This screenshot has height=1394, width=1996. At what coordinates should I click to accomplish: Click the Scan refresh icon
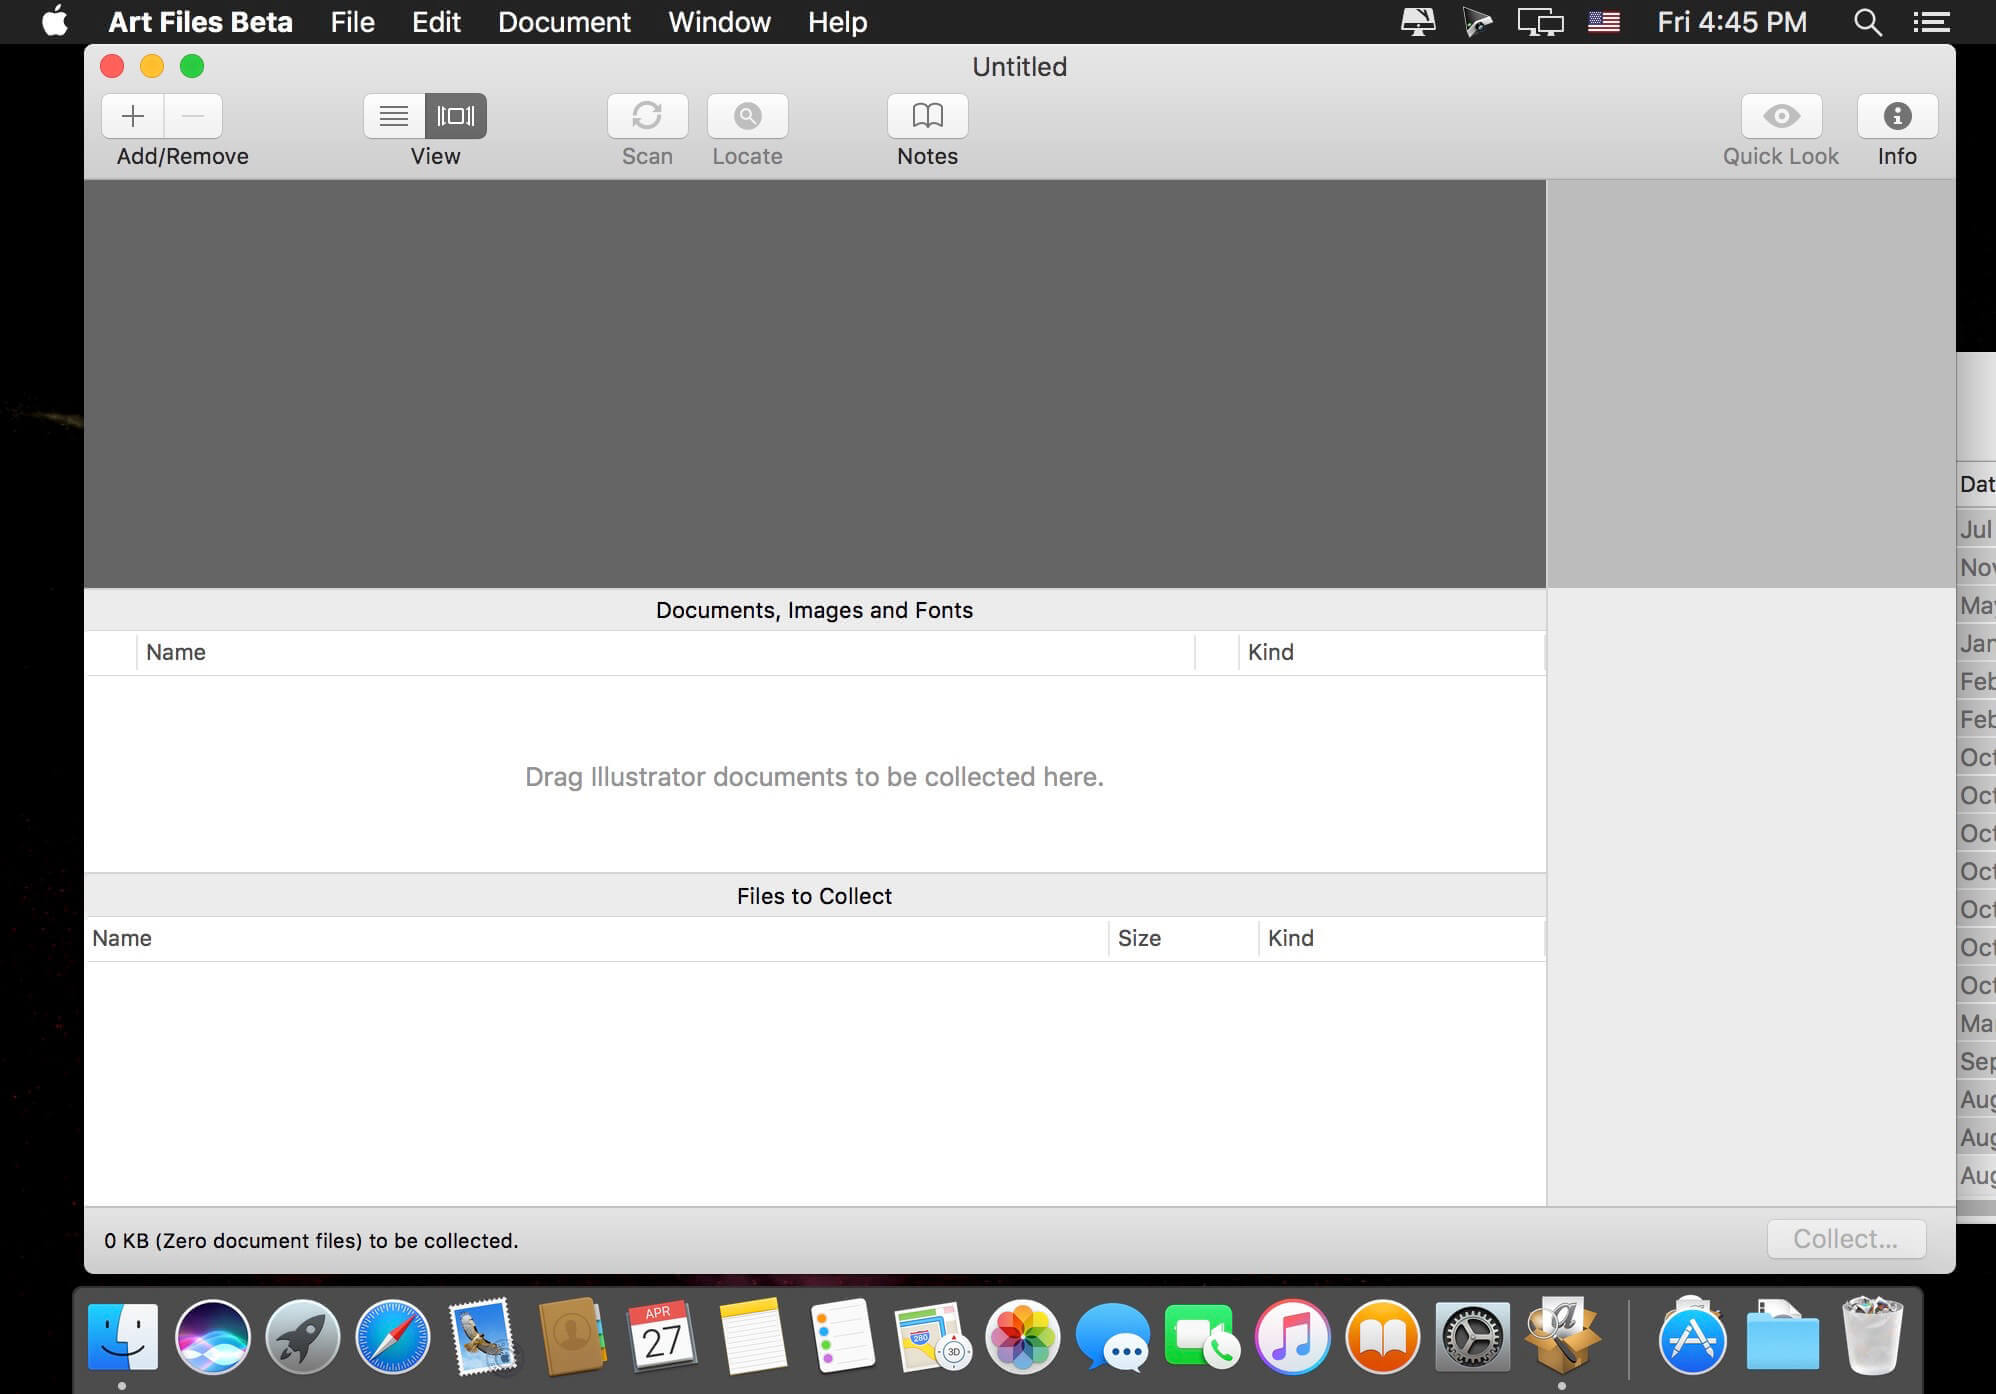coord(647,116)
